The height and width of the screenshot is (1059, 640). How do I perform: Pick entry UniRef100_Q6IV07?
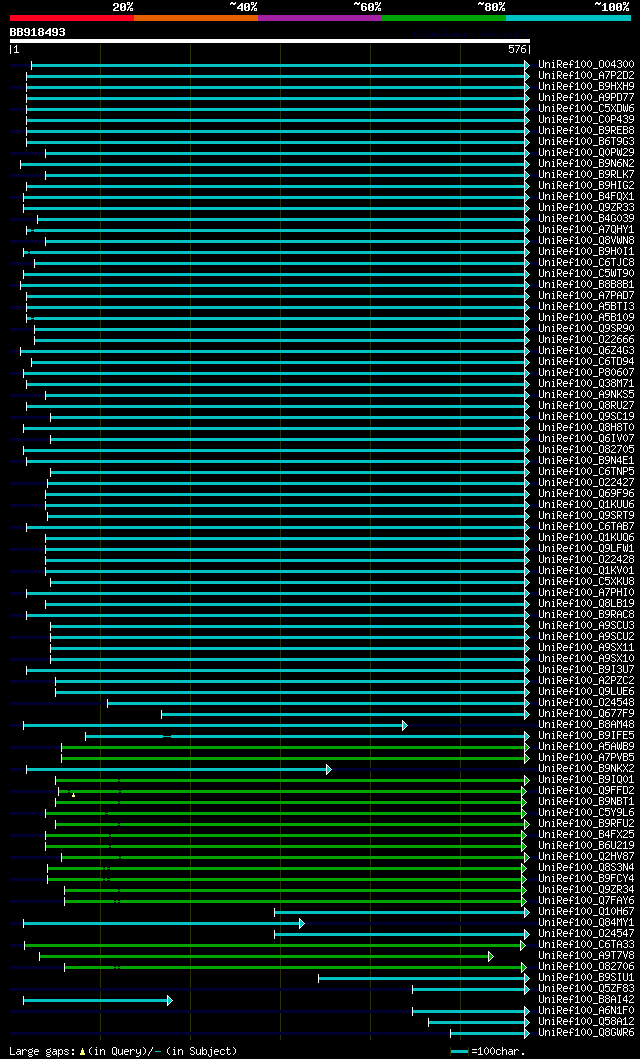(x=586, y=439)
